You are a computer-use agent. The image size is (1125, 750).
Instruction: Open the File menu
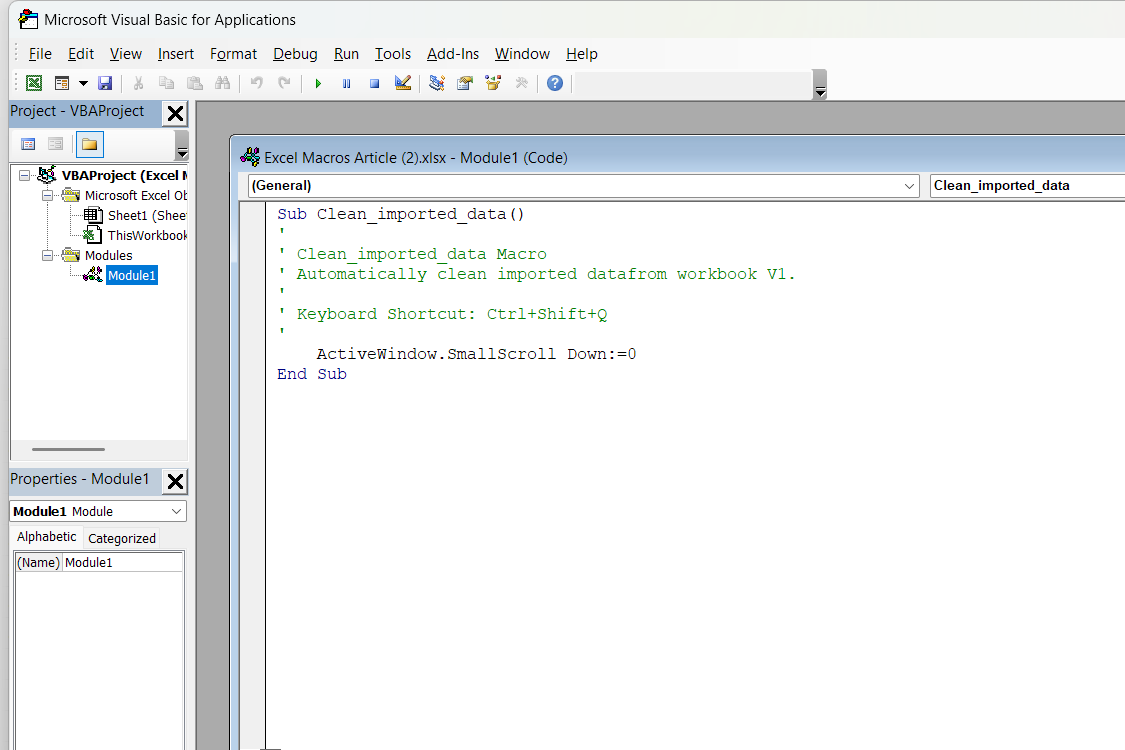(40, 54)
